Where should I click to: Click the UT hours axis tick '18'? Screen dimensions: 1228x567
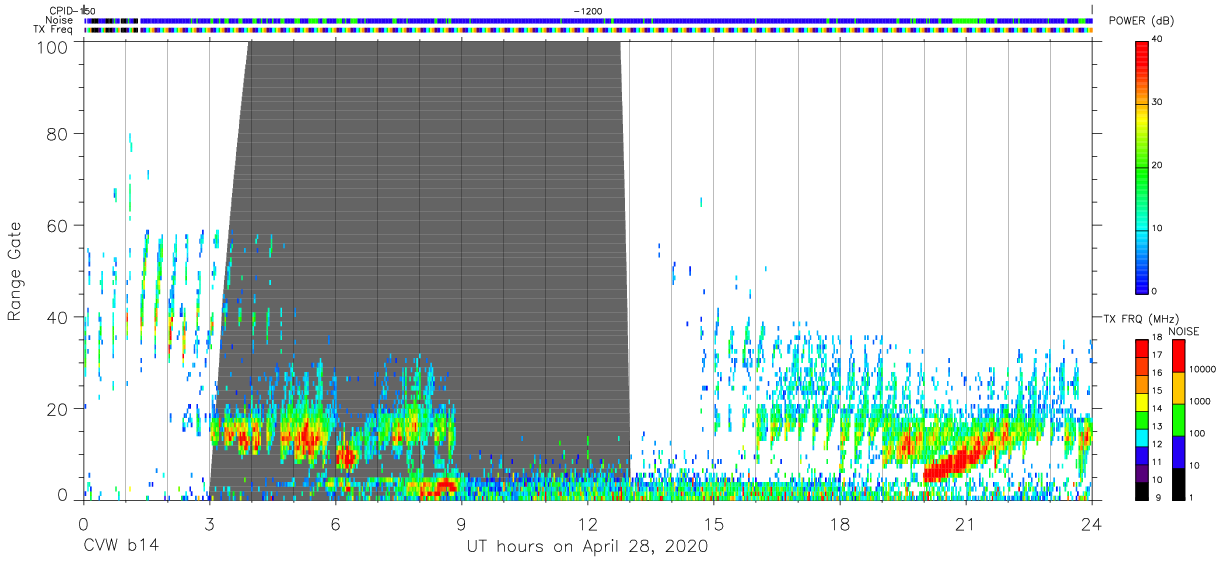coord(840,524)
